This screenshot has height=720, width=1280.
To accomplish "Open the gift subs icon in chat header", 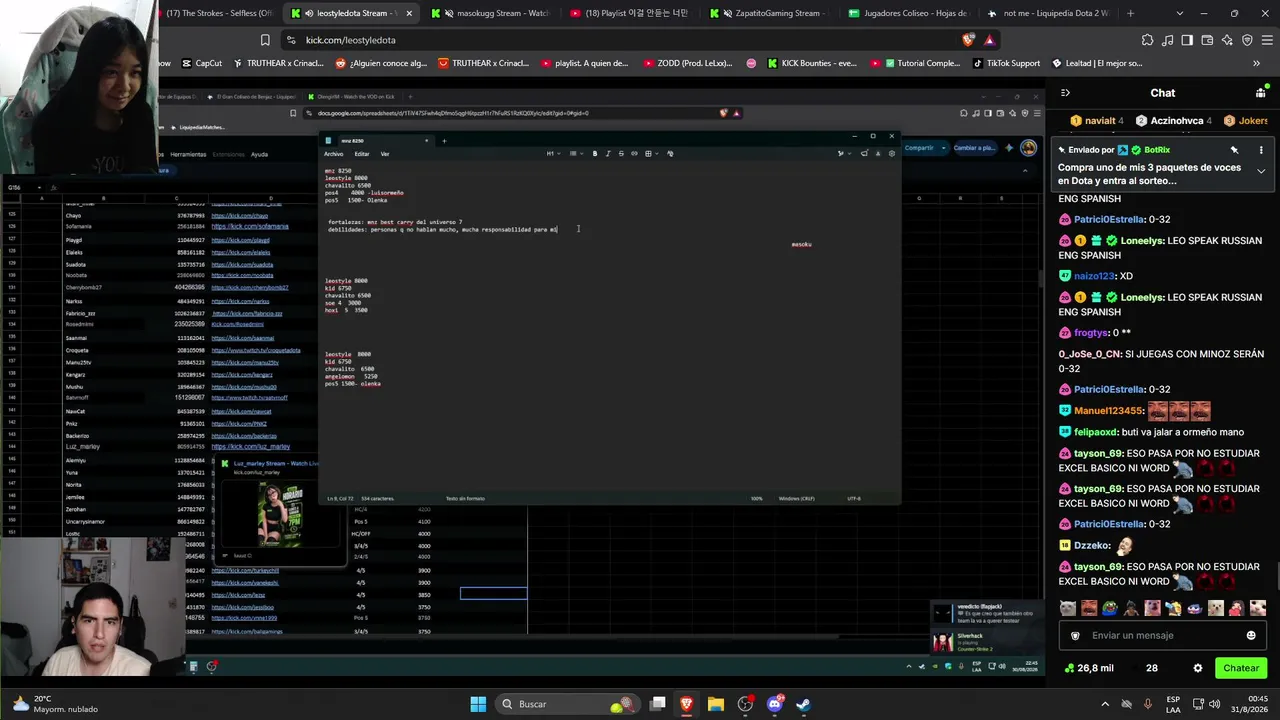I will tap(1259, 93).
